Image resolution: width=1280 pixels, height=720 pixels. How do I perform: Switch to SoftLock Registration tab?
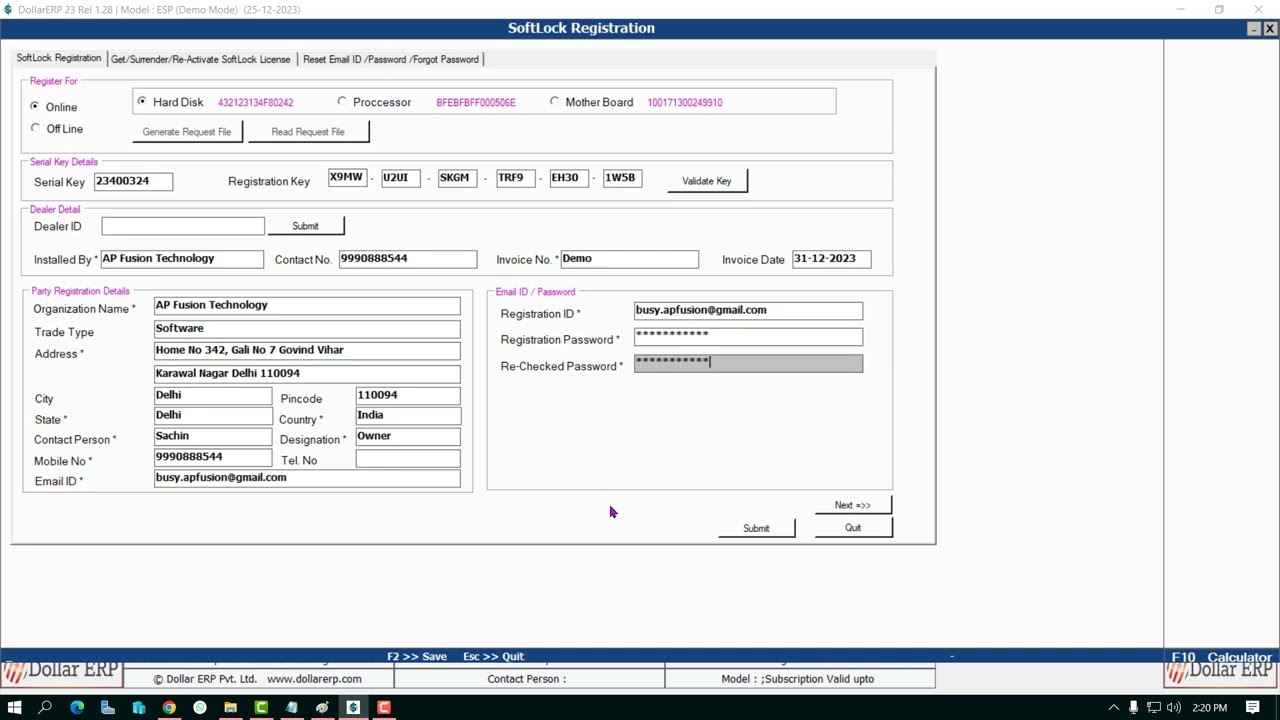pos(59,59)
